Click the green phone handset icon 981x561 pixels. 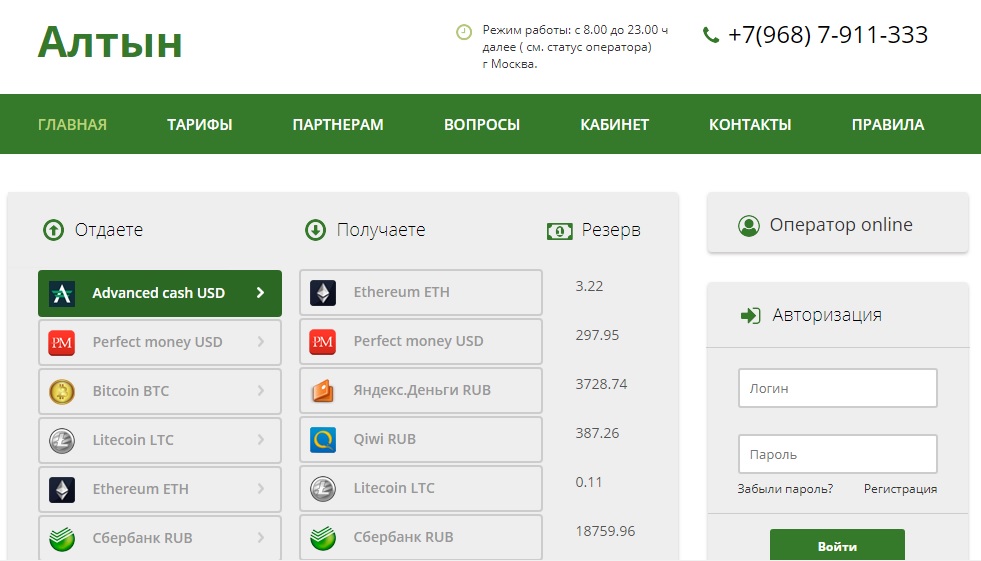point(711,35)
